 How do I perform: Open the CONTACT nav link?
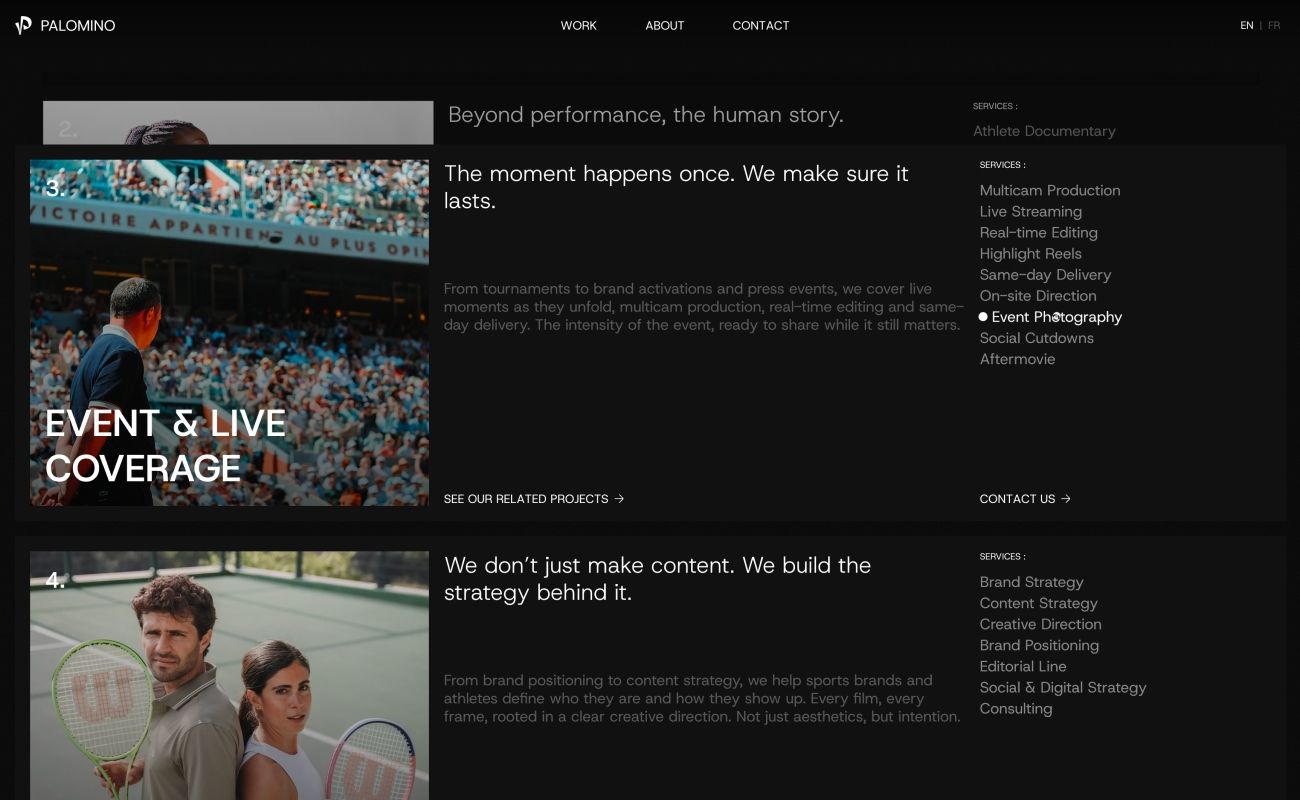click(761, 26)
